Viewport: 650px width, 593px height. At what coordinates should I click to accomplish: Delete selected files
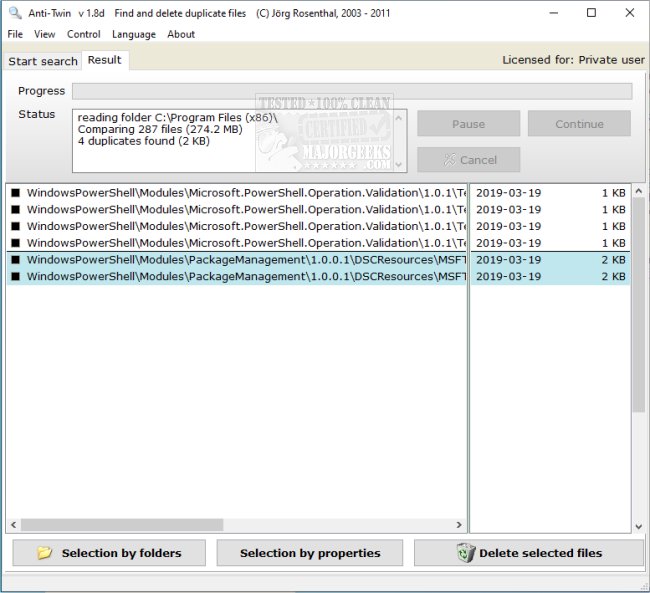pyautogui.click(x=529, y=553)
